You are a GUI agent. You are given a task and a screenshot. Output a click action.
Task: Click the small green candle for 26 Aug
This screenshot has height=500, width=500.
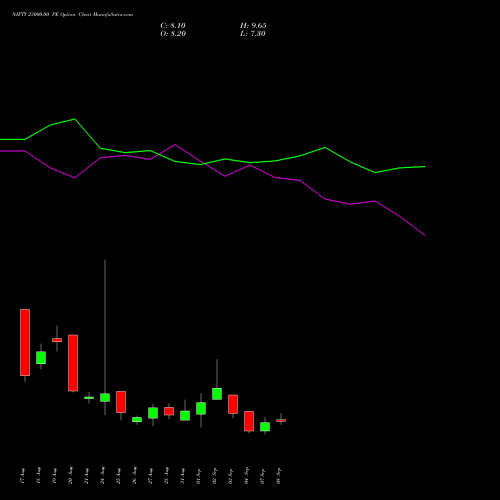click(137, 419)
